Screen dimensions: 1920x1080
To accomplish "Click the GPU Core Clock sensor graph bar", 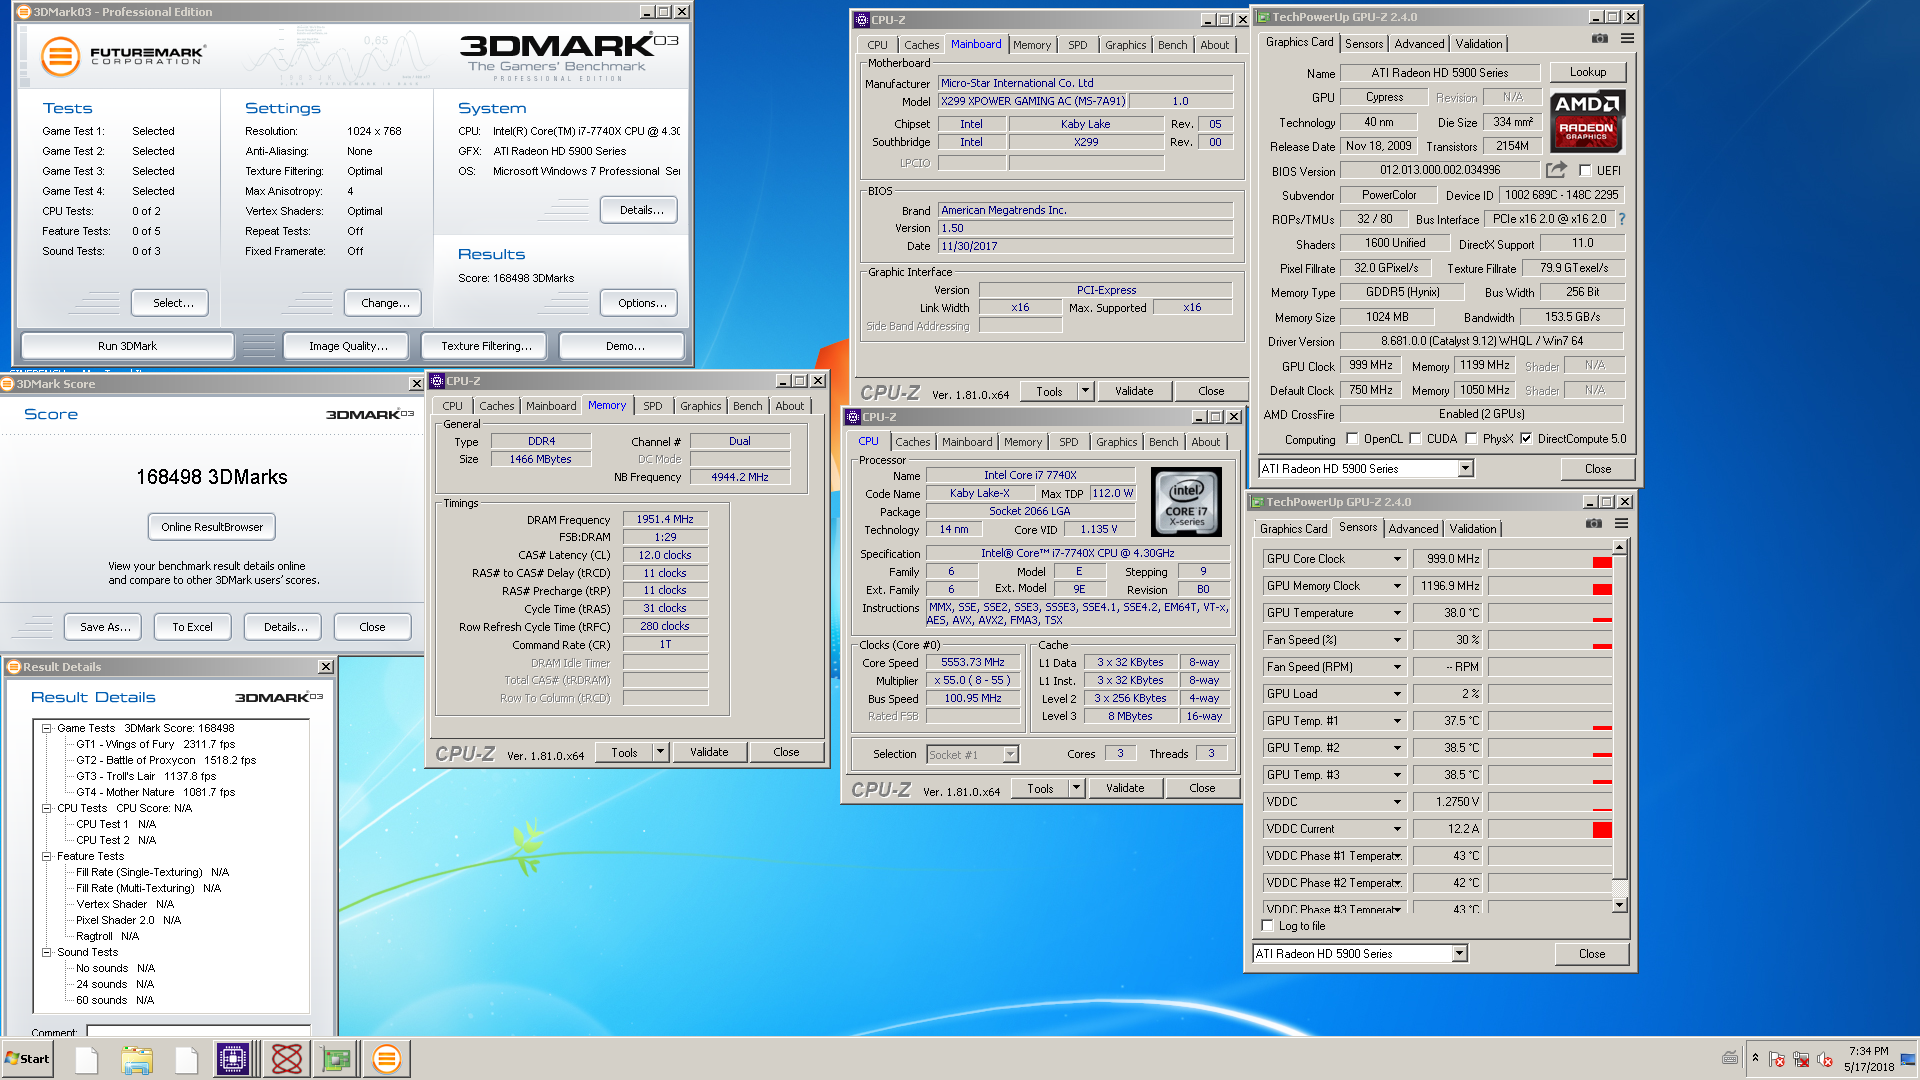I will [x=1550, y=559].
